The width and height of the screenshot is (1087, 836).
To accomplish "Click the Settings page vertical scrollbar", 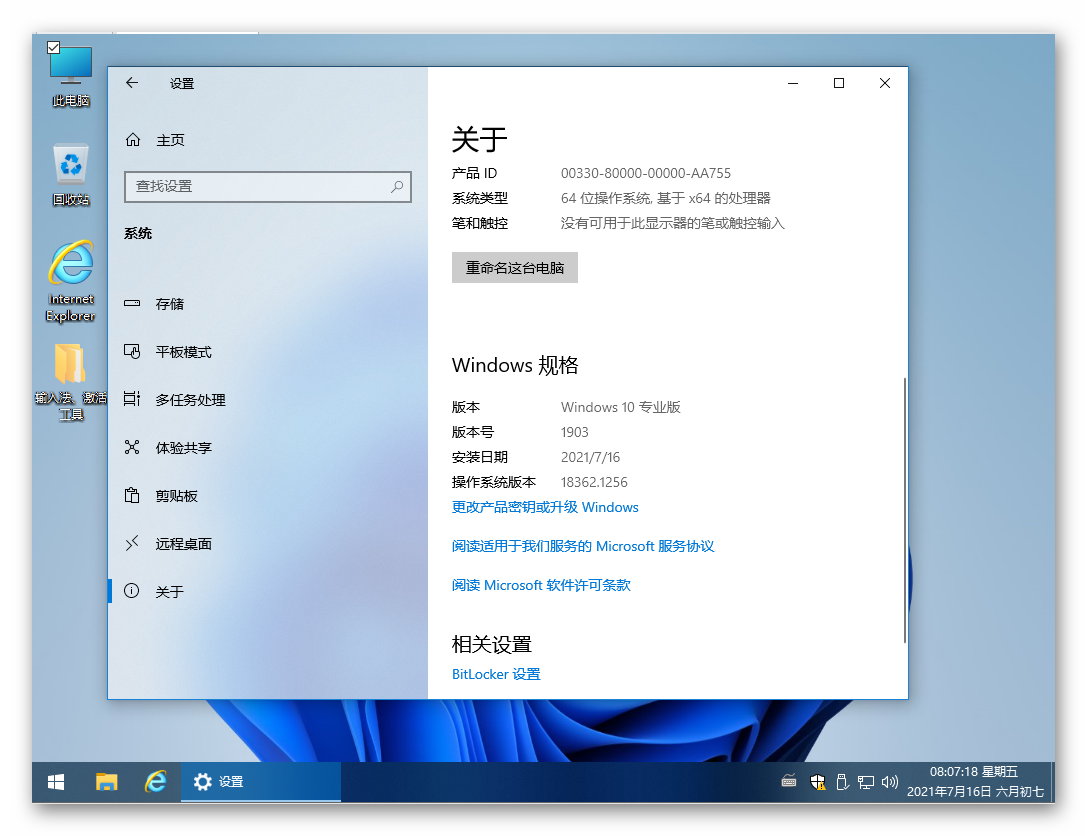I will (904, 510).
